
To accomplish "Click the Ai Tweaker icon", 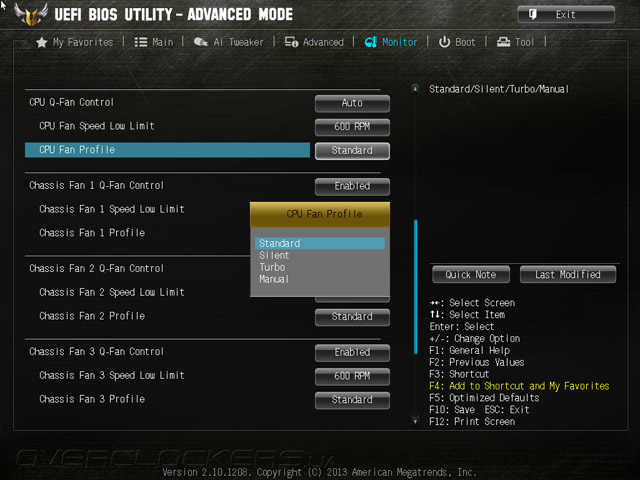I will point(200,42).
